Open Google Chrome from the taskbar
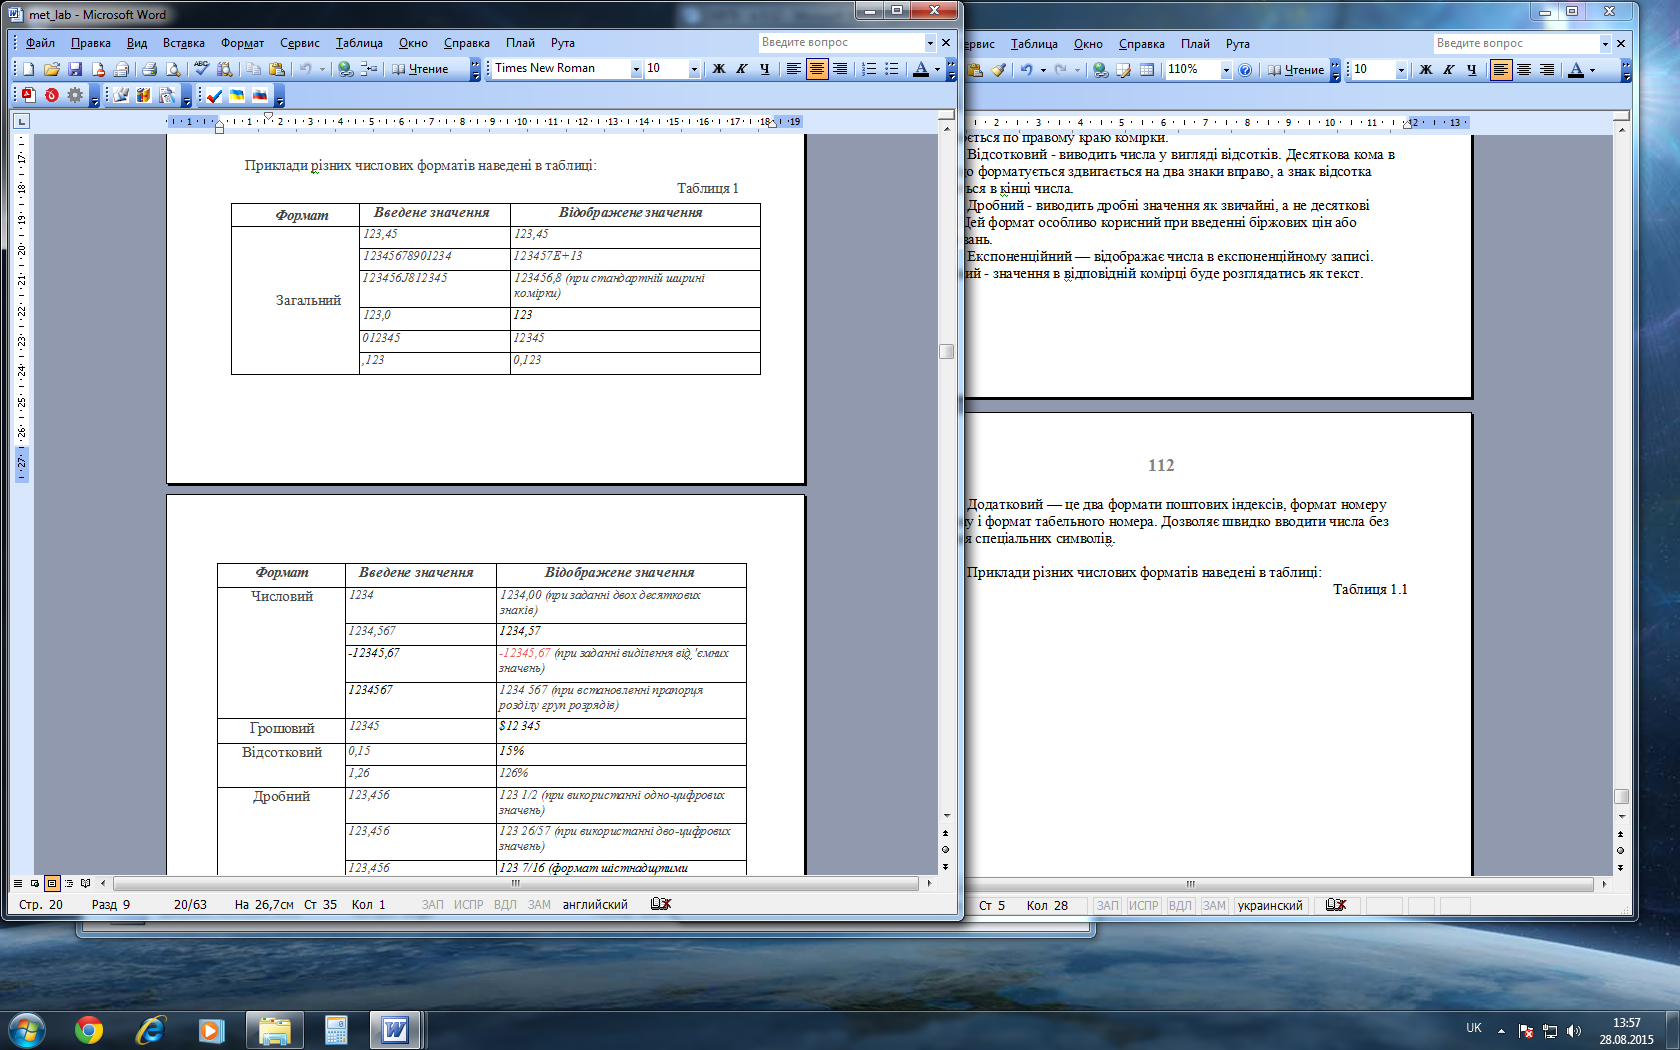 (89, 1030)
